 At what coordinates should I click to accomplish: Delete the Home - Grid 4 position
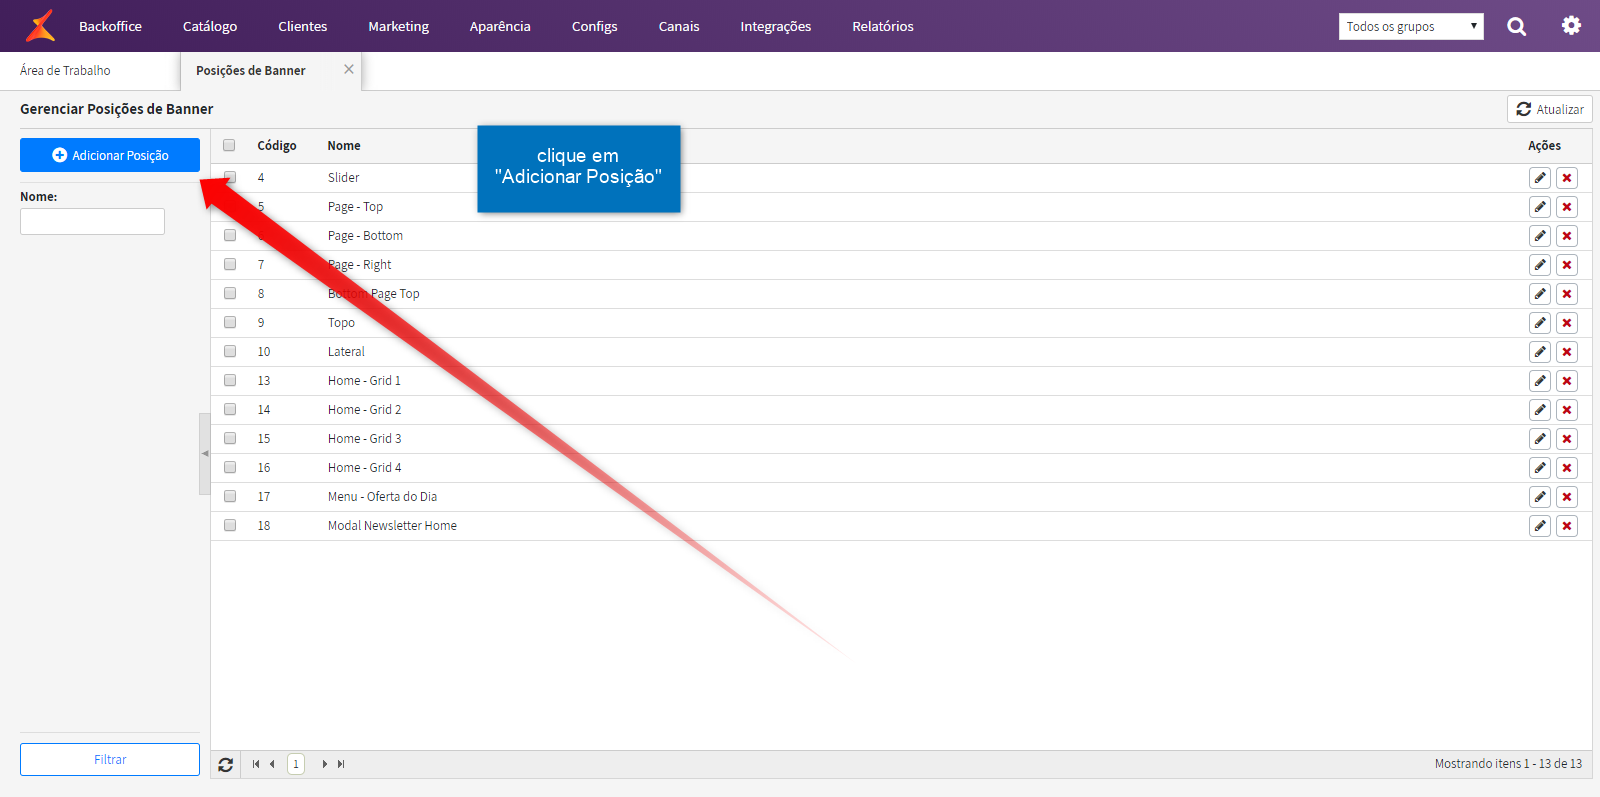tap(1567, 468)
